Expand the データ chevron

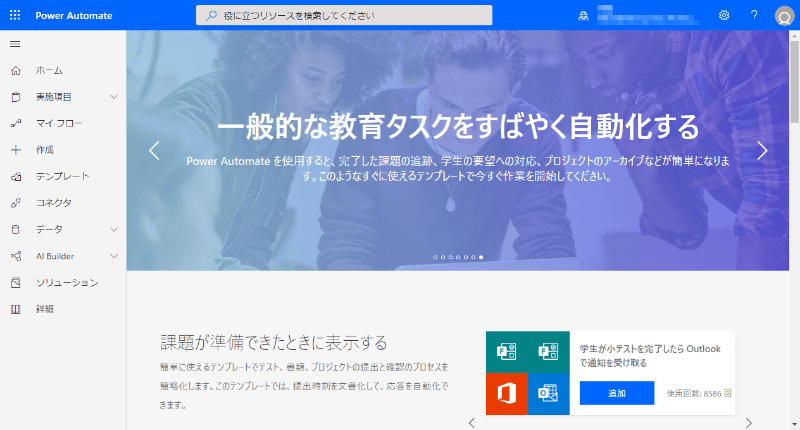(x=114, y=230)
